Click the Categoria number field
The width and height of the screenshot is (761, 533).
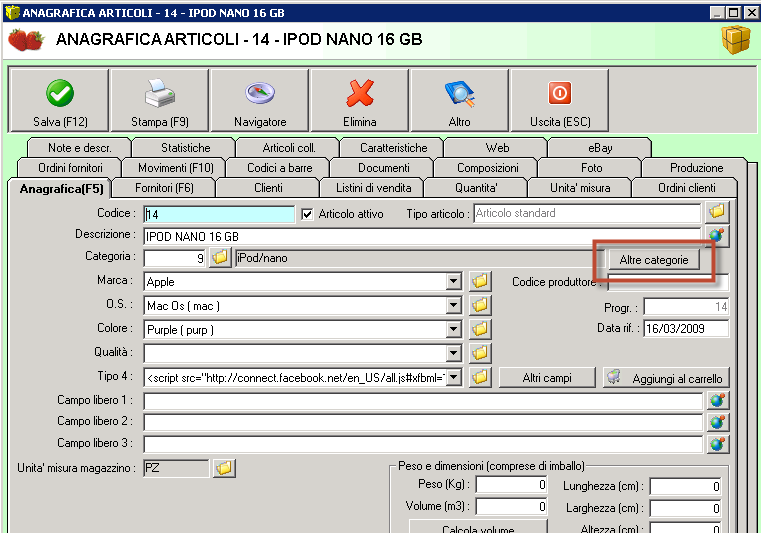pyautogui.click(x=175, y=258)
